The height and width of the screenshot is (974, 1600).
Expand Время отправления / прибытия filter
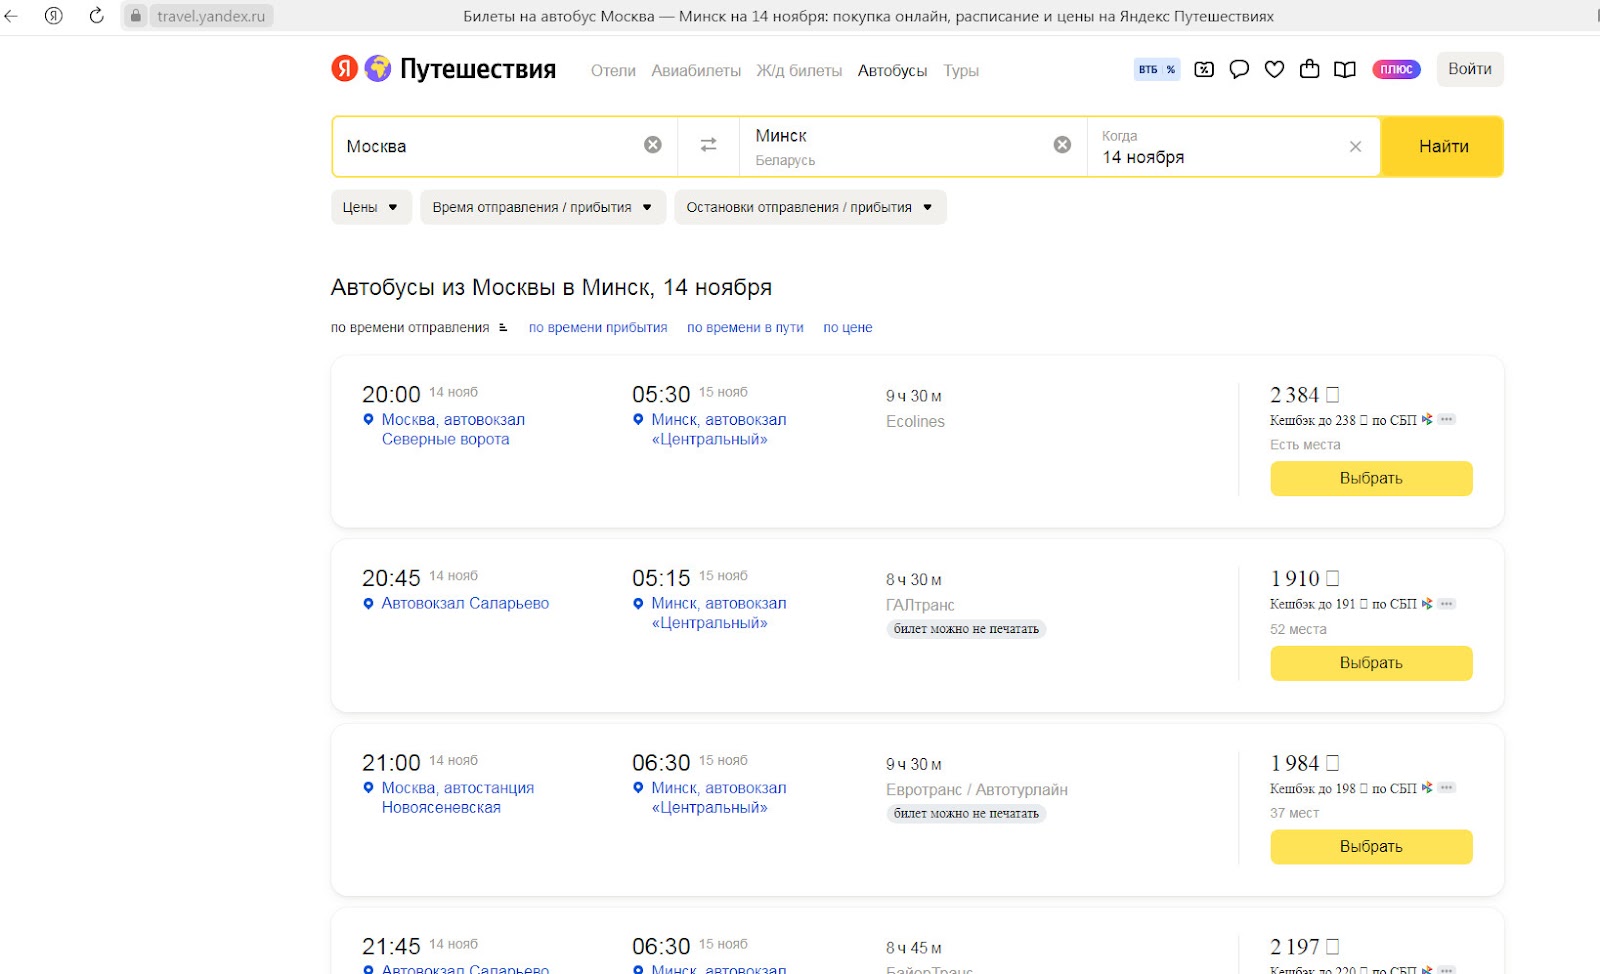(x=543, y=207)
